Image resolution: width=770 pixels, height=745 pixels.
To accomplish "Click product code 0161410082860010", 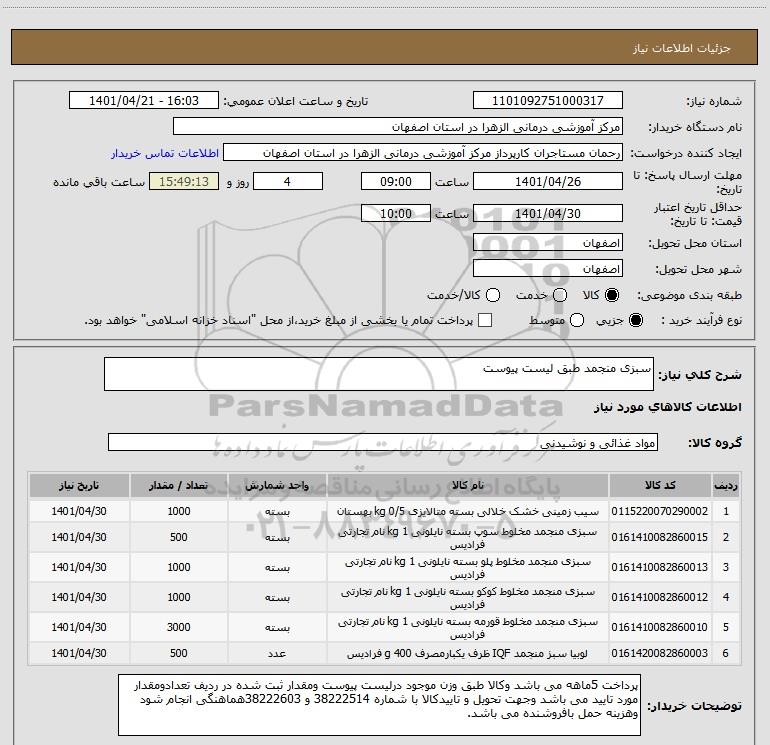I will click(x=660, y=627).
